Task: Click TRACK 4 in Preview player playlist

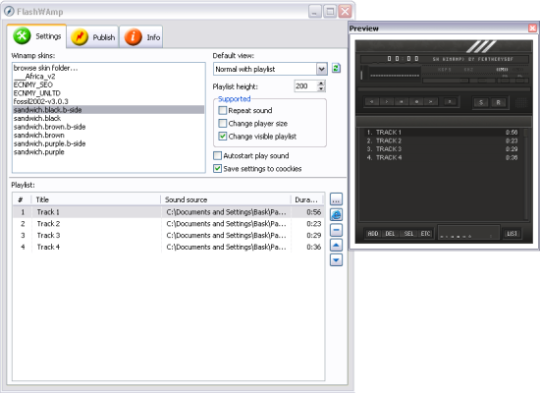Action: [442, 157]
